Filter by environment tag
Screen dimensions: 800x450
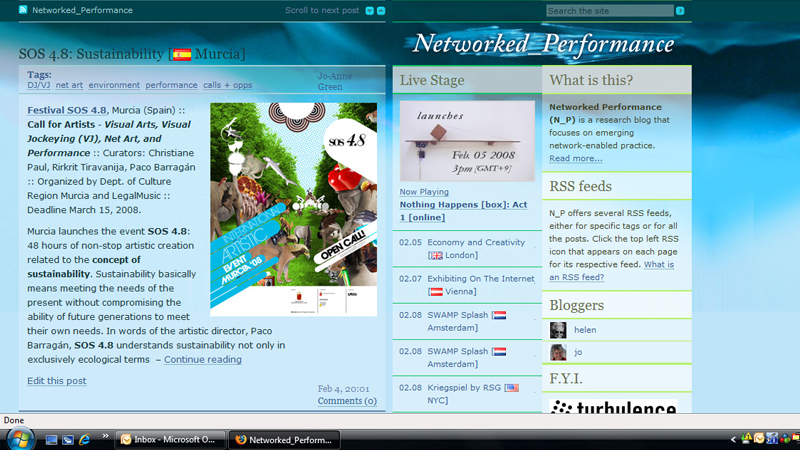tap(114, 85)
